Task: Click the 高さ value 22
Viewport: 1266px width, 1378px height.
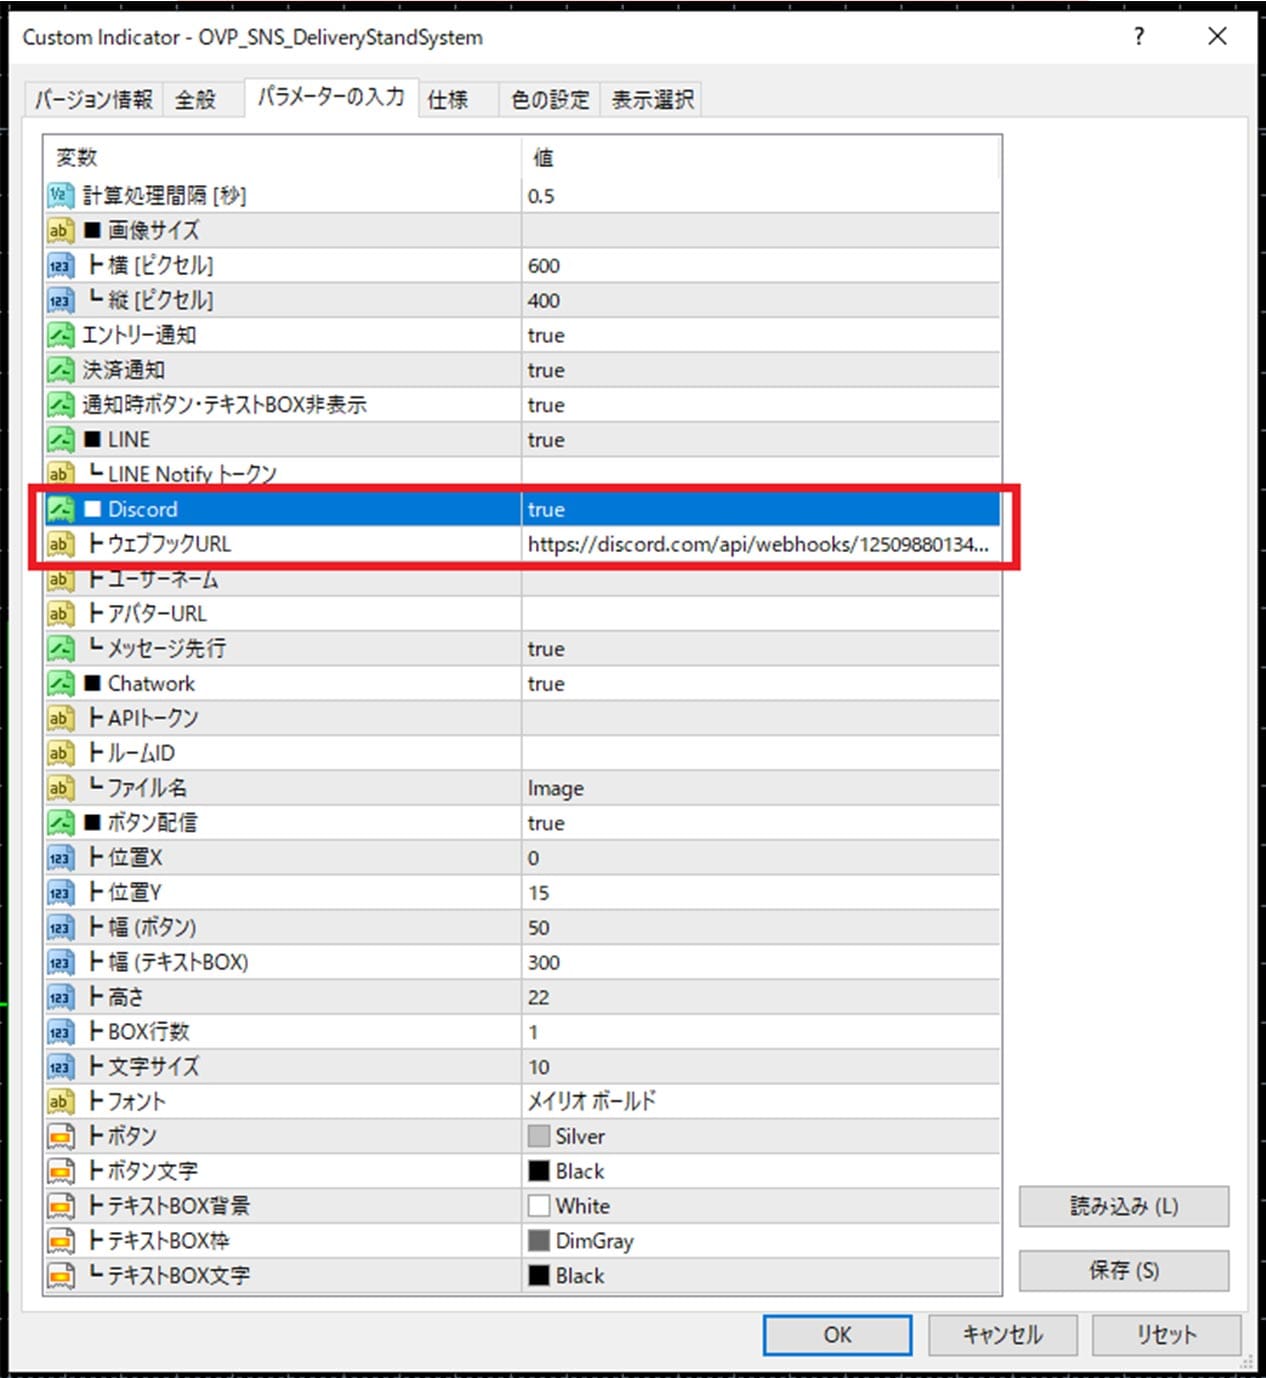Action: 538,998
